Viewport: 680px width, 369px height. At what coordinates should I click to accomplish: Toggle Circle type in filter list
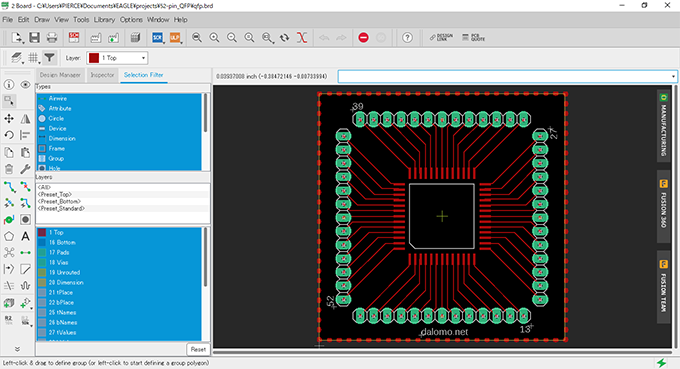(x=118, y=118)
